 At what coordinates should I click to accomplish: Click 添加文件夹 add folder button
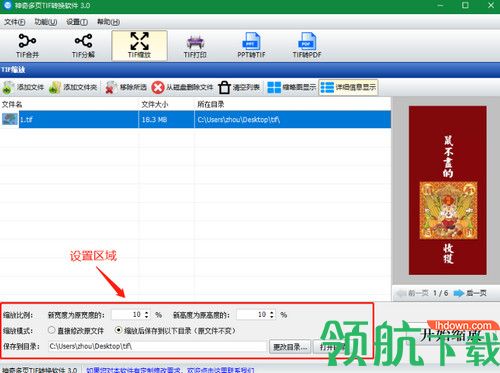click(73, 88)
